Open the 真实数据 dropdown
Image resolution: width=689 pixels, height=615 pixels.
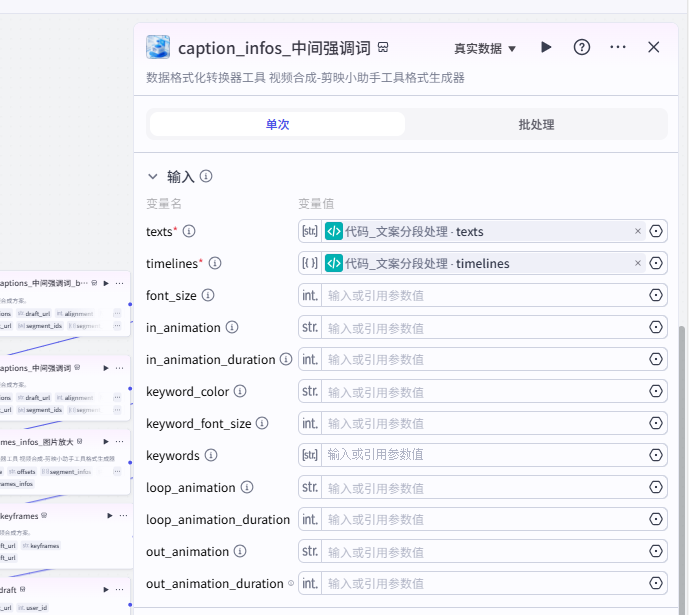(x=485, y=48)
